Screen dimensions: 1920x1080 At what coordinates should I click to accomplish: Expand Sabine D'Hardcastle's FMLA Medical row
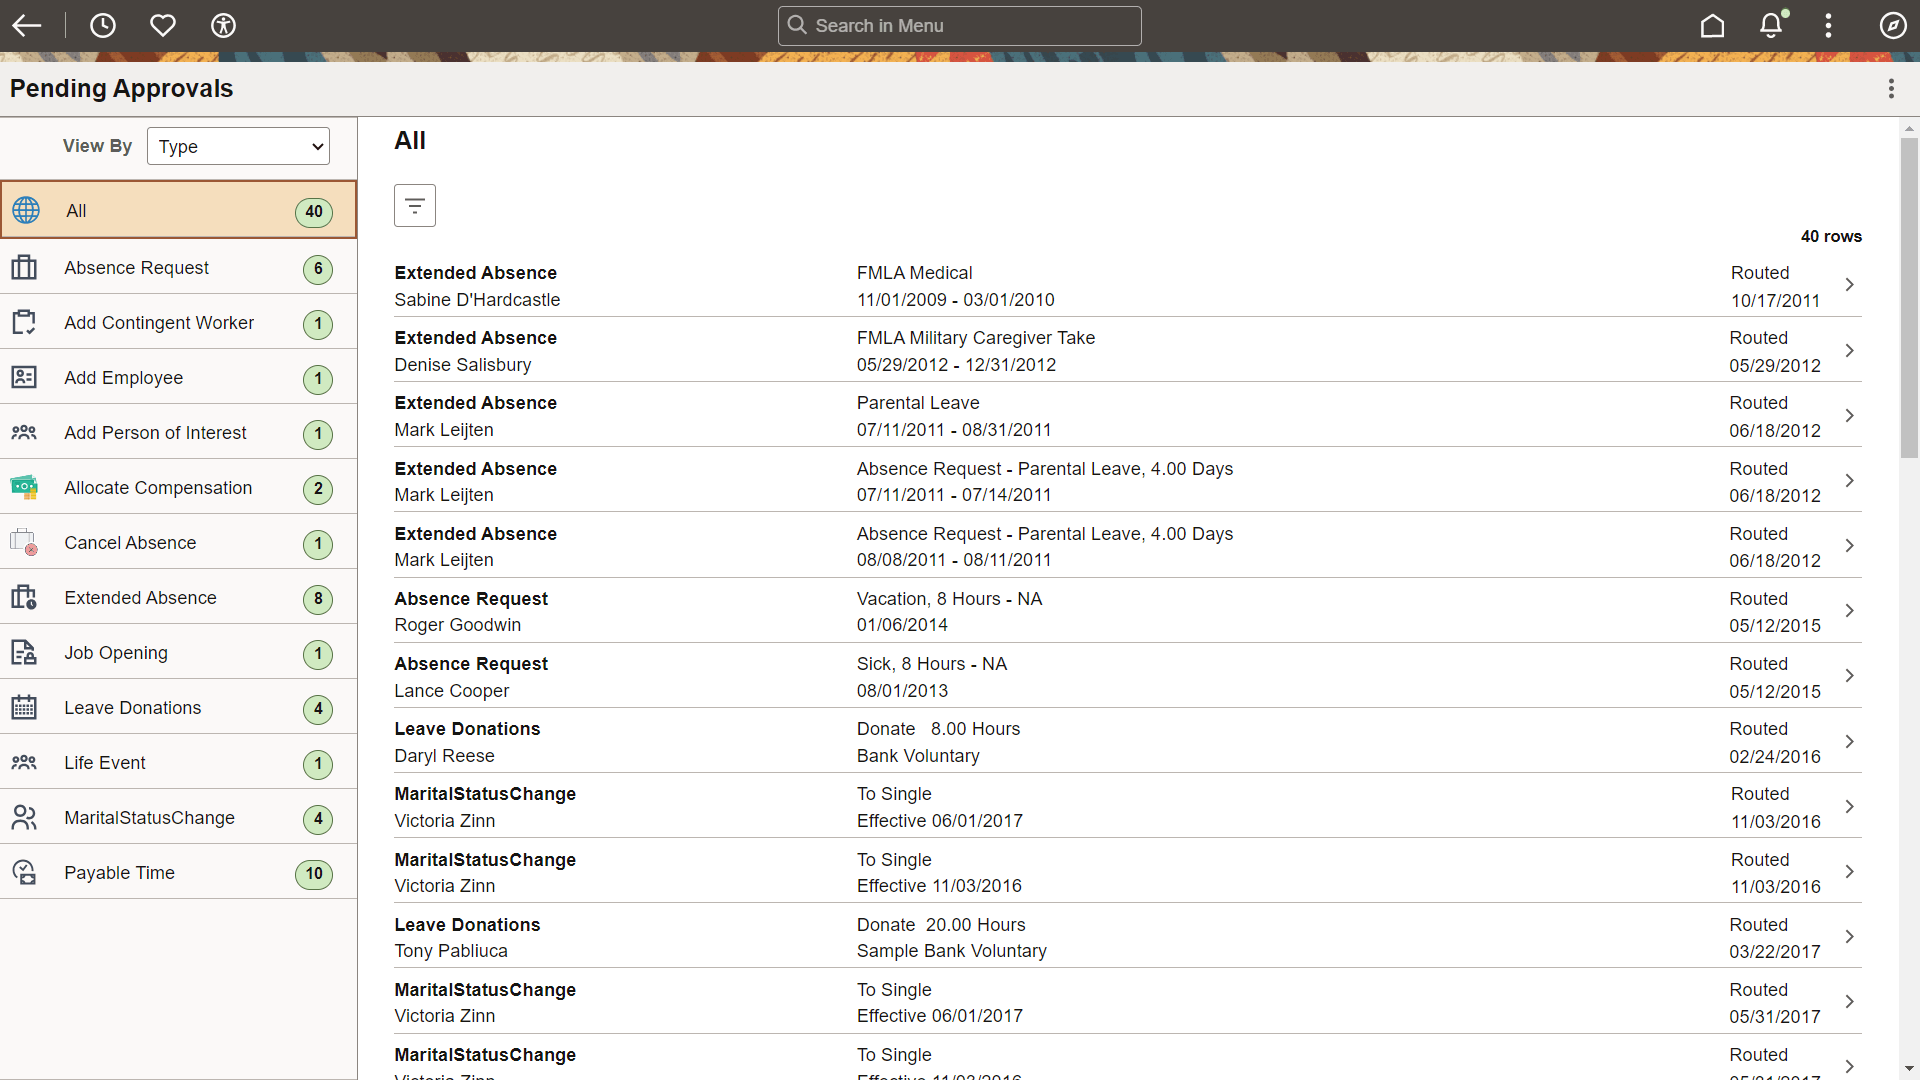tap(1850, 285)
